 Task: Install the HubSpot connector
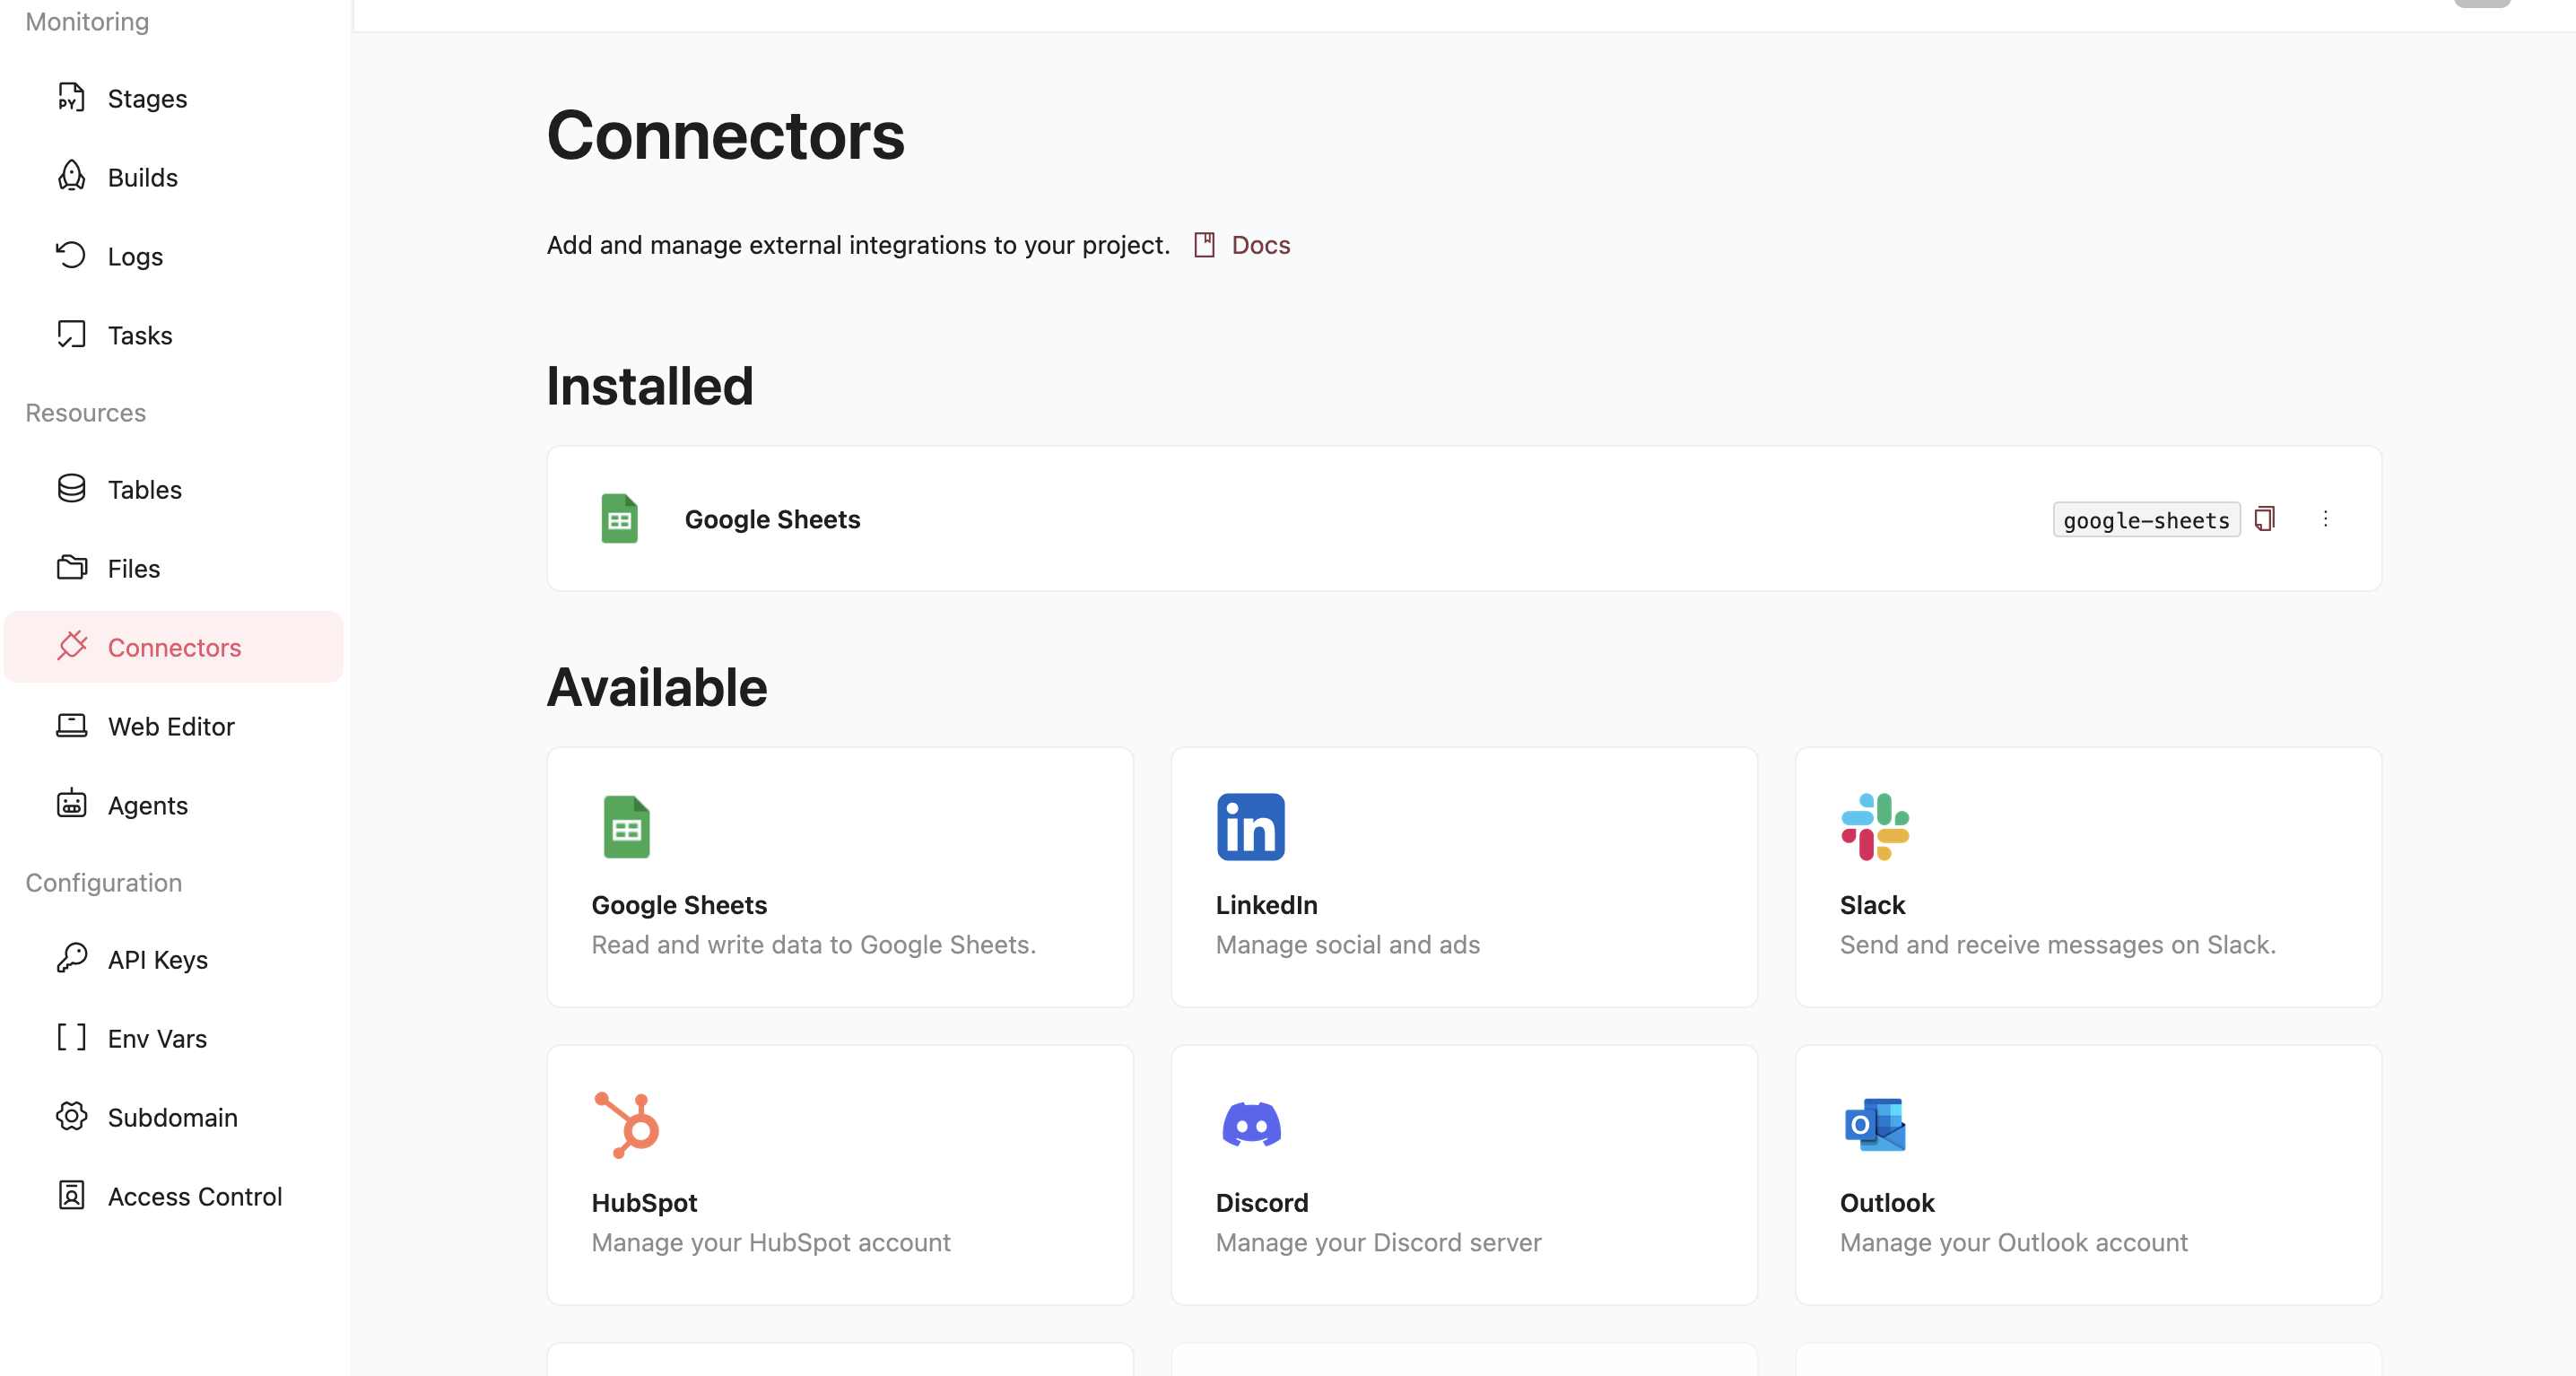tap(840, 1175)
